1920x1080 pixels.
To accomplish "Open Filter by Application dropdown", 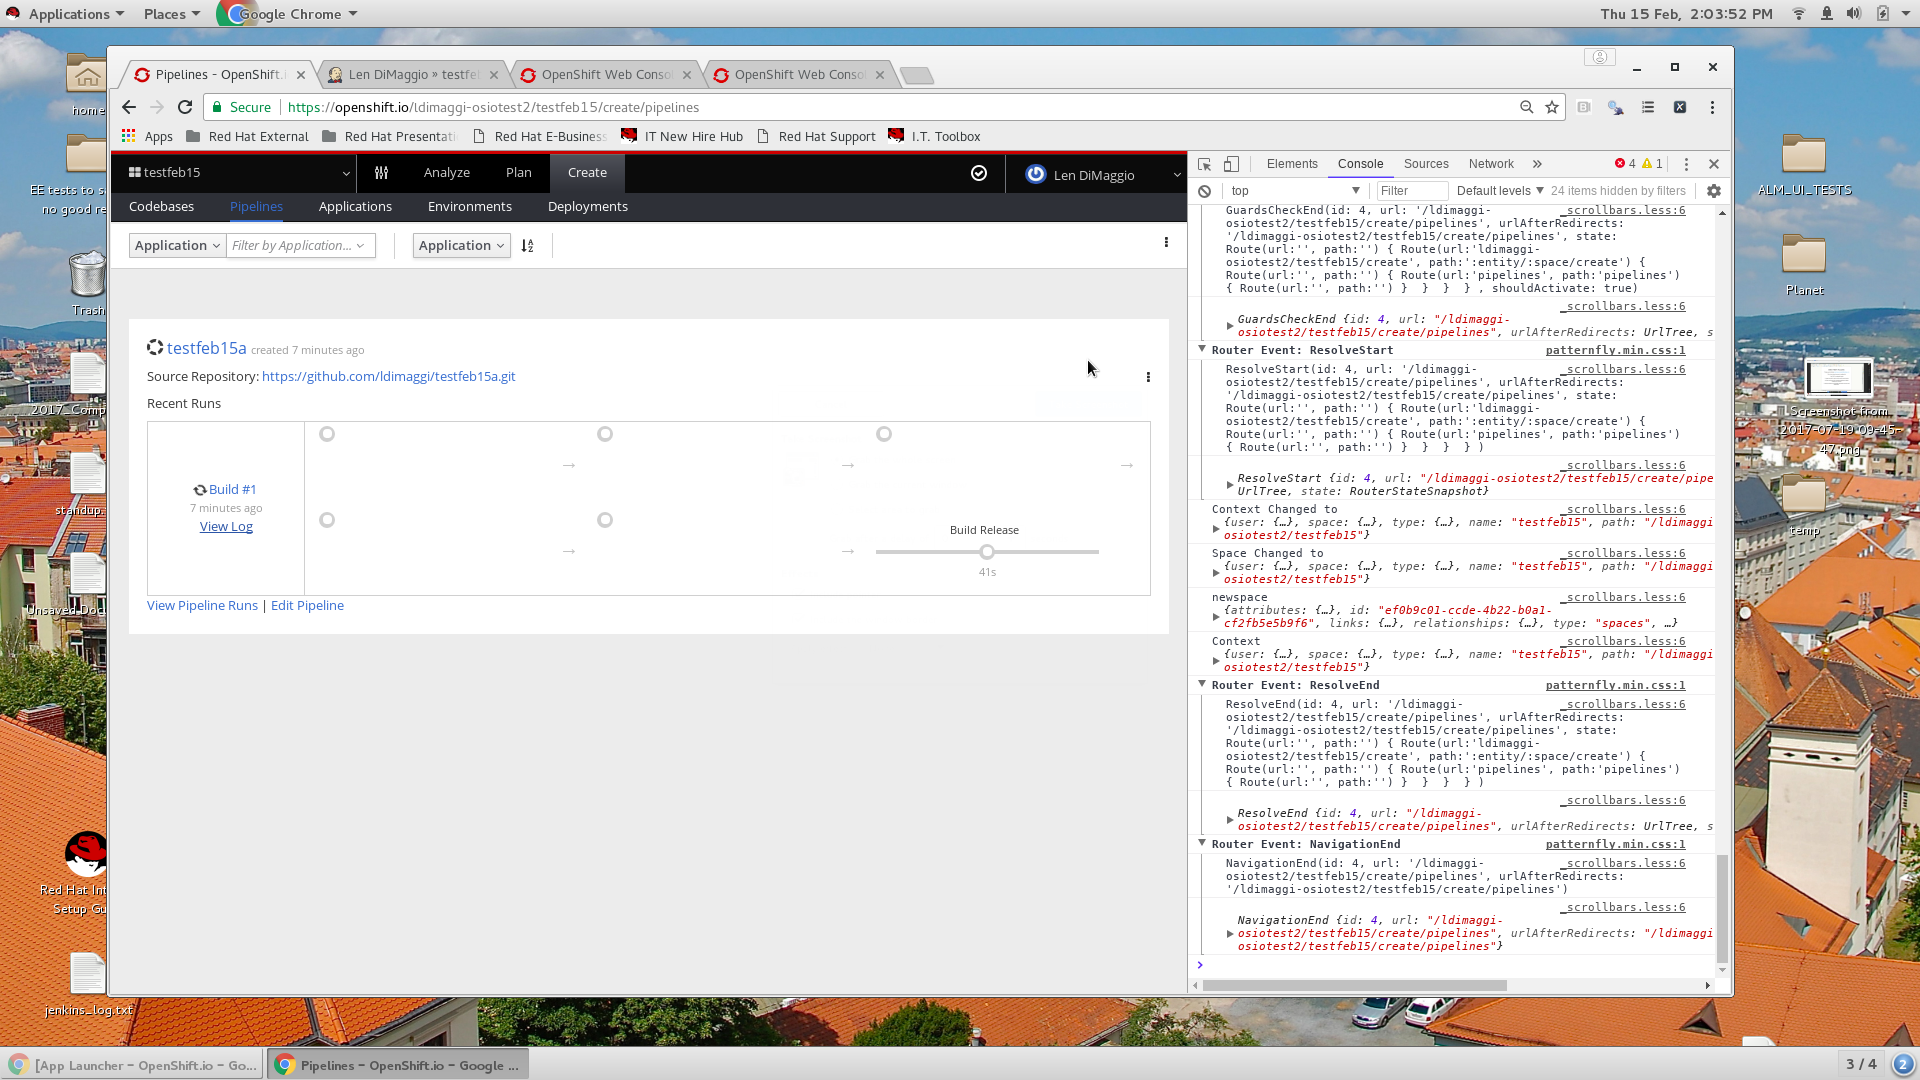I will point(300,246).
